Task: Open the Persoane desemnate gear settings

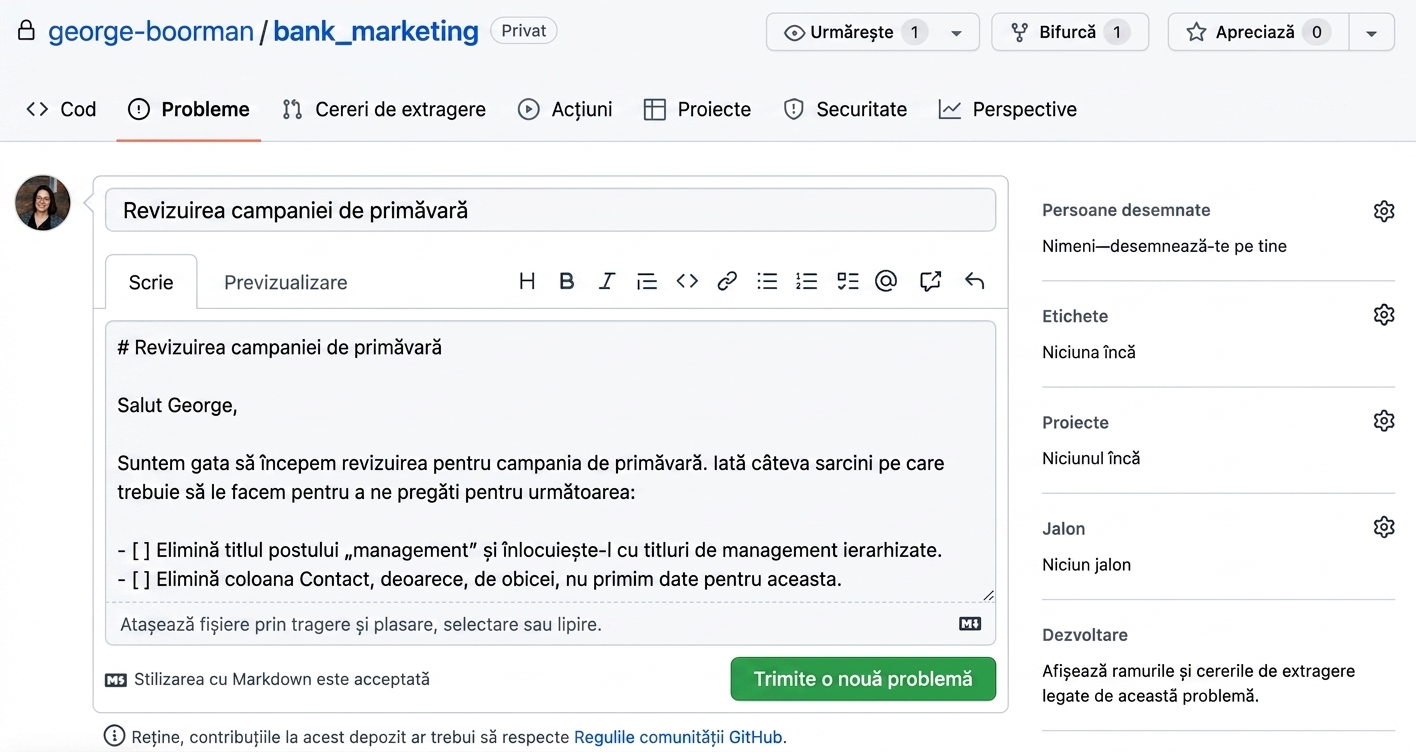Action: point(1384,211)
